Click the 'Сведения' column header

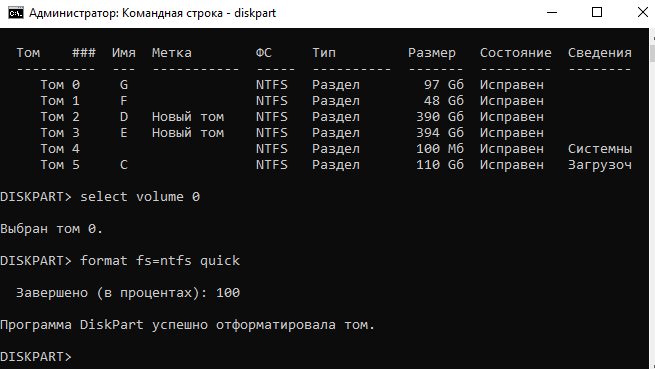click(599, 53)
